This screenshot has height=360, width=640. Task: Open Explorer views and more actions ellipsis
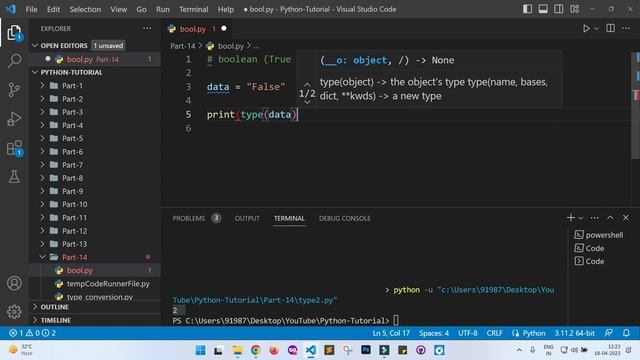tap(147, 28)
